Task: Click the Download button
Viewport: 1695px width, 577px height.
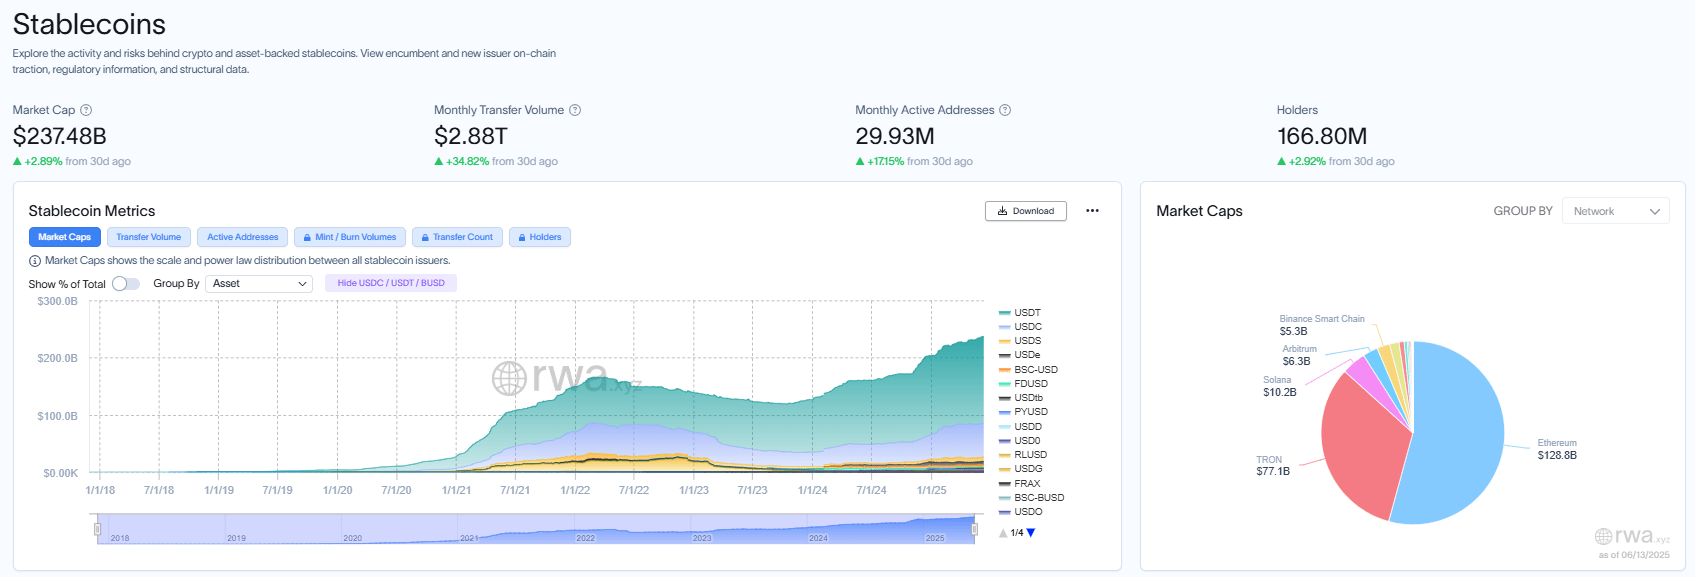Action: point(1025,211)
